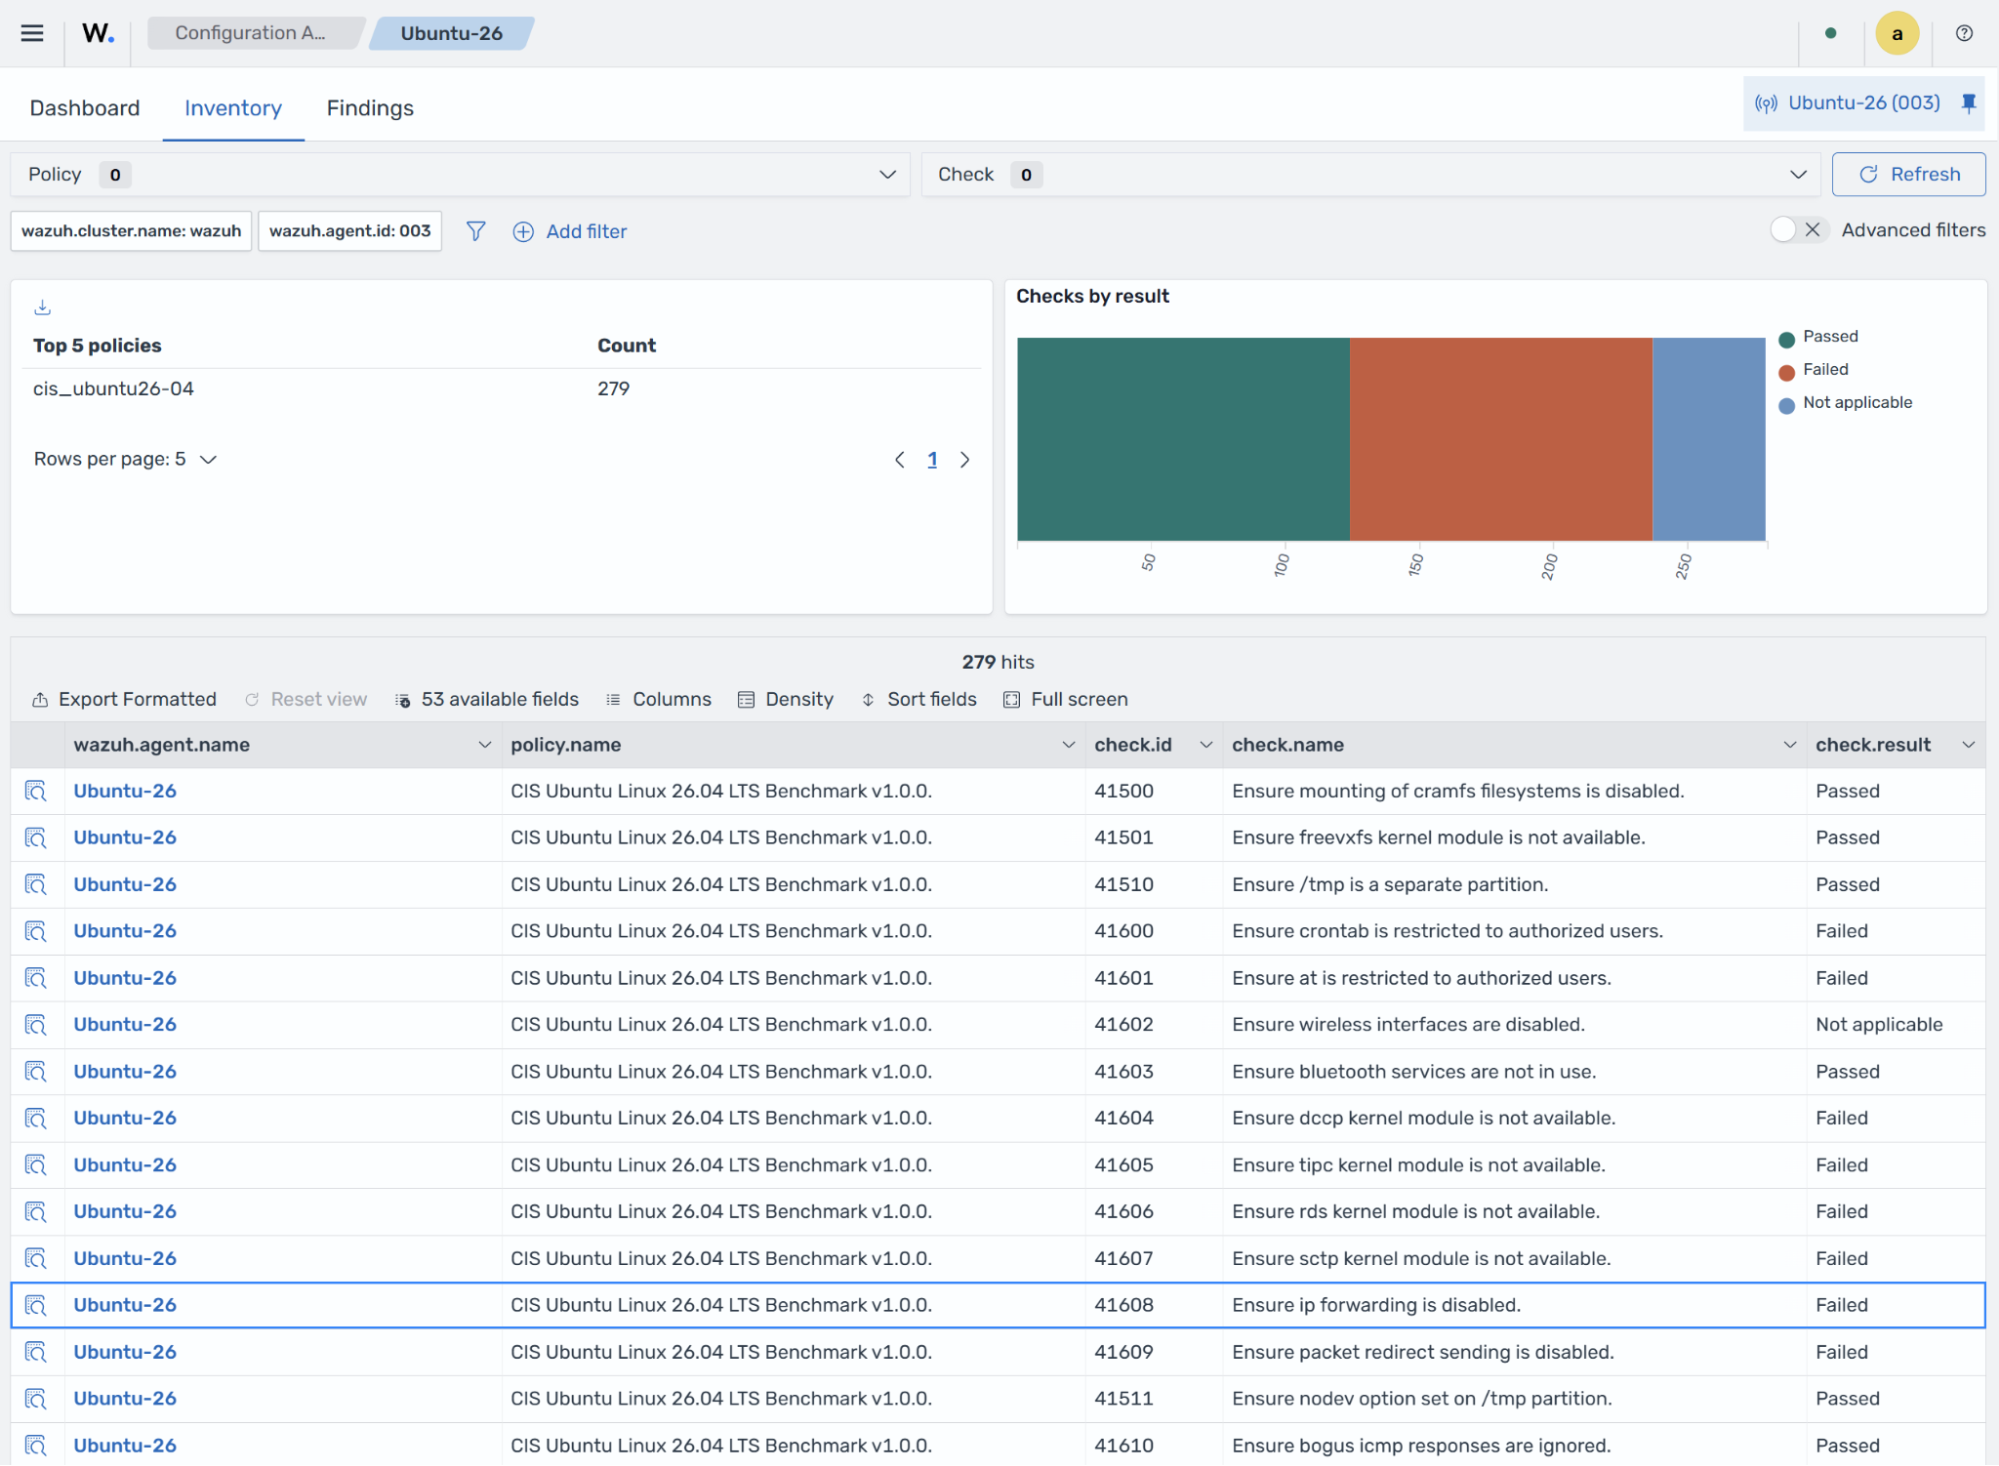Open the user avatar 'a' menu
Screen dimensions: 1999x1466
1896,33
